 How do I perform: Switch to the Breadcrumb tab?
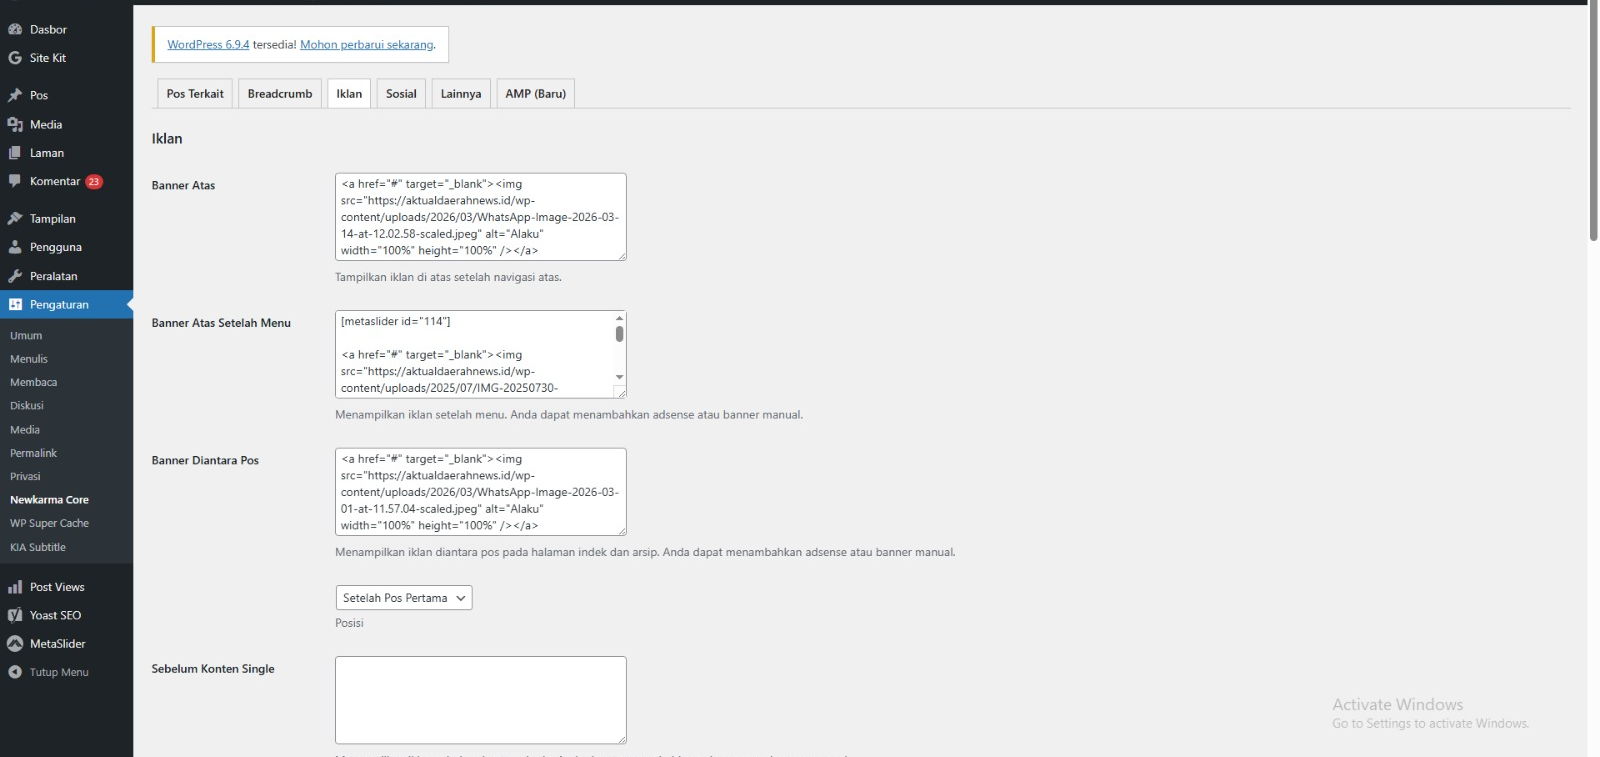[280, 94]
